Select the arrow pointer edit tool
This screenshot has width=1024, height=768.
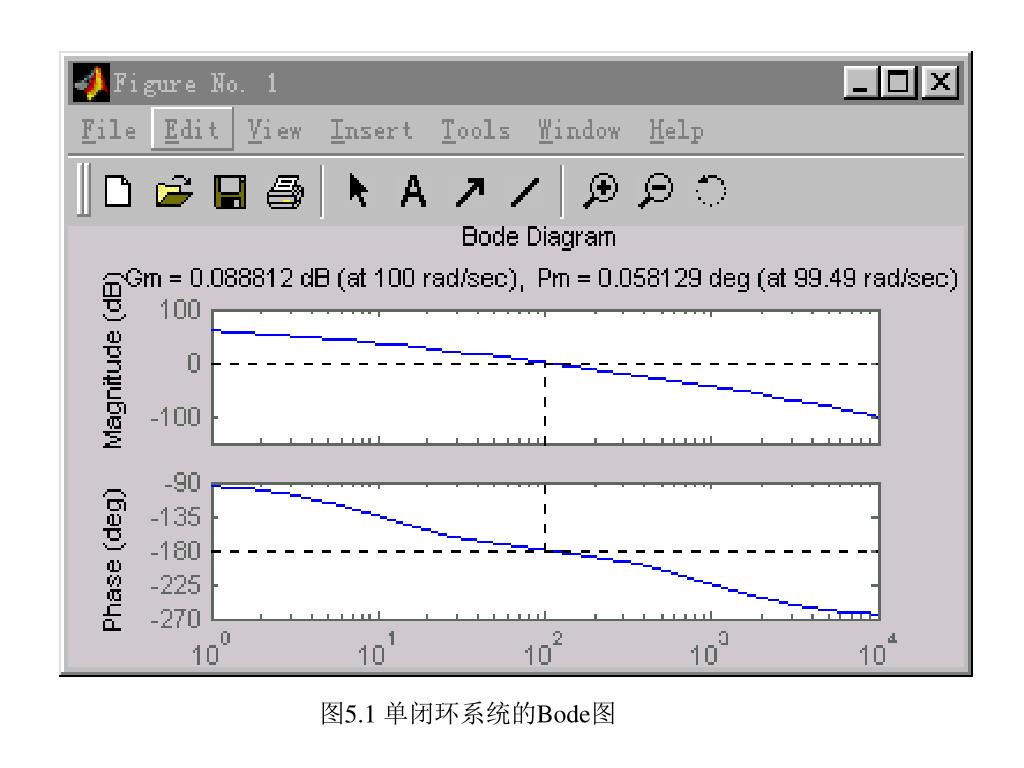pos(358,191)
